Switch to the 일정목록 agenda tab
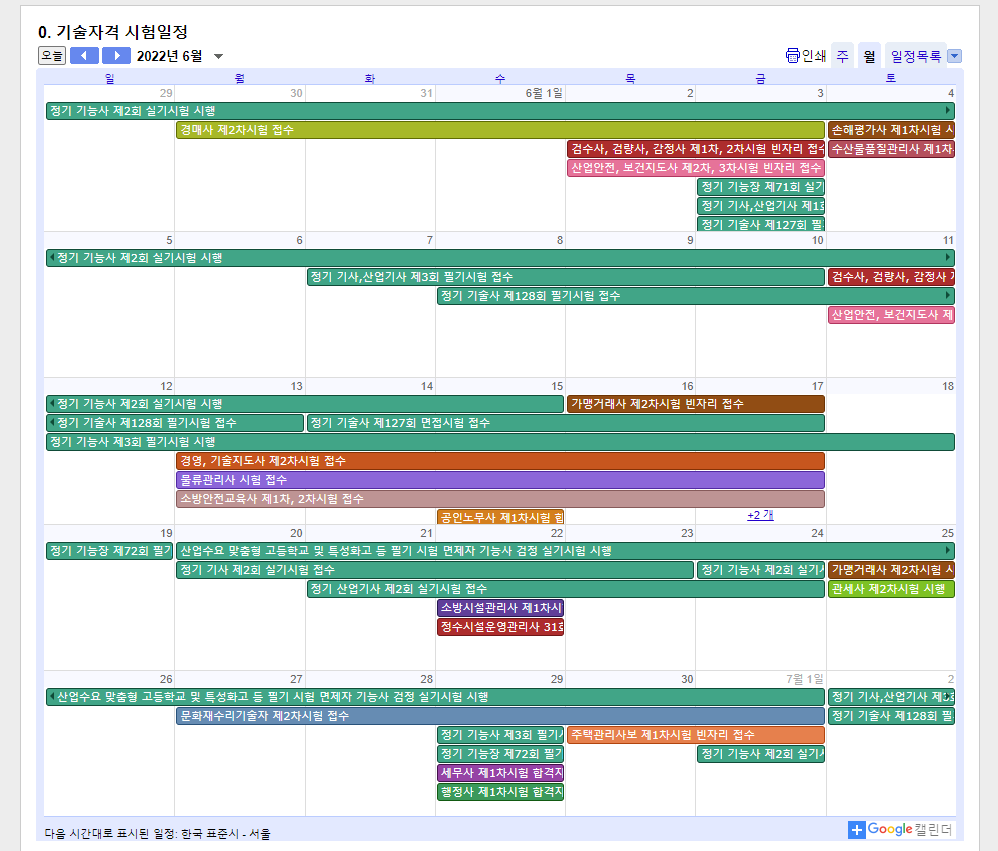This screenshot has width=998, height=851. tap(915, 56)
